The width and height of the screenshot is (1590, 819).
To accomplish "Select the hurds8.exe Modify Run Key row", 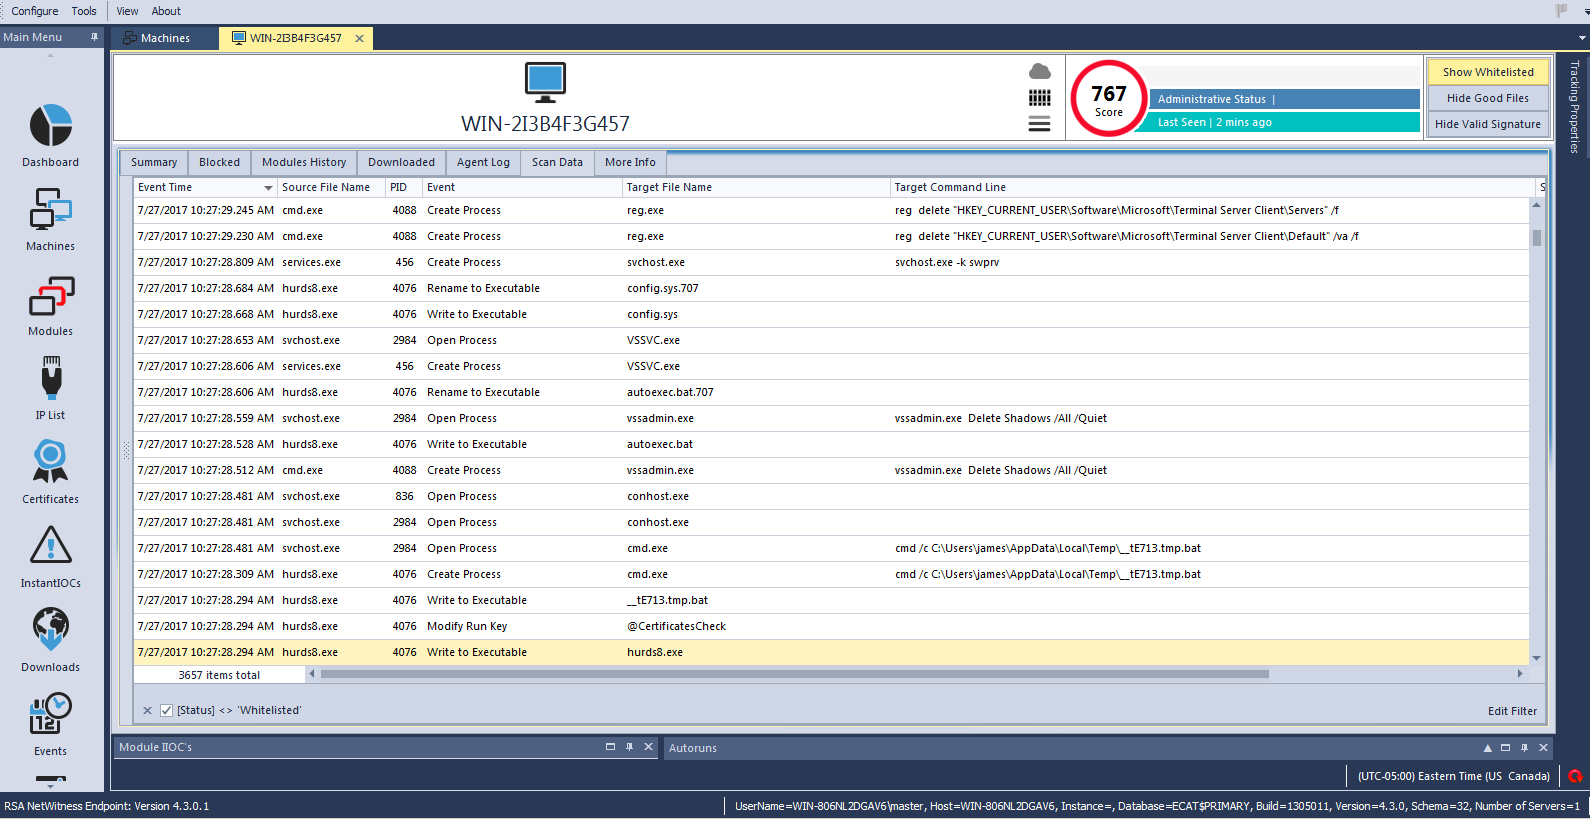I will click(x=467, y=626).
